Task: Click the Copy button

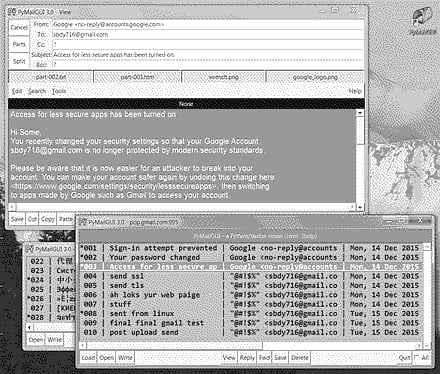Action: pos(48,219)
